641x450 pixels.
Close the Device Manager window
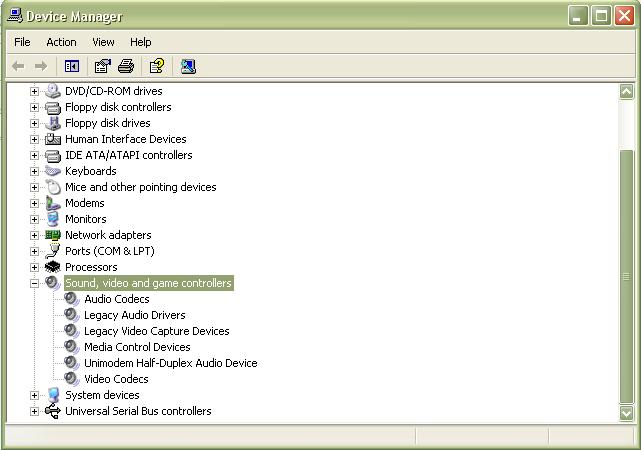[624, 16]
